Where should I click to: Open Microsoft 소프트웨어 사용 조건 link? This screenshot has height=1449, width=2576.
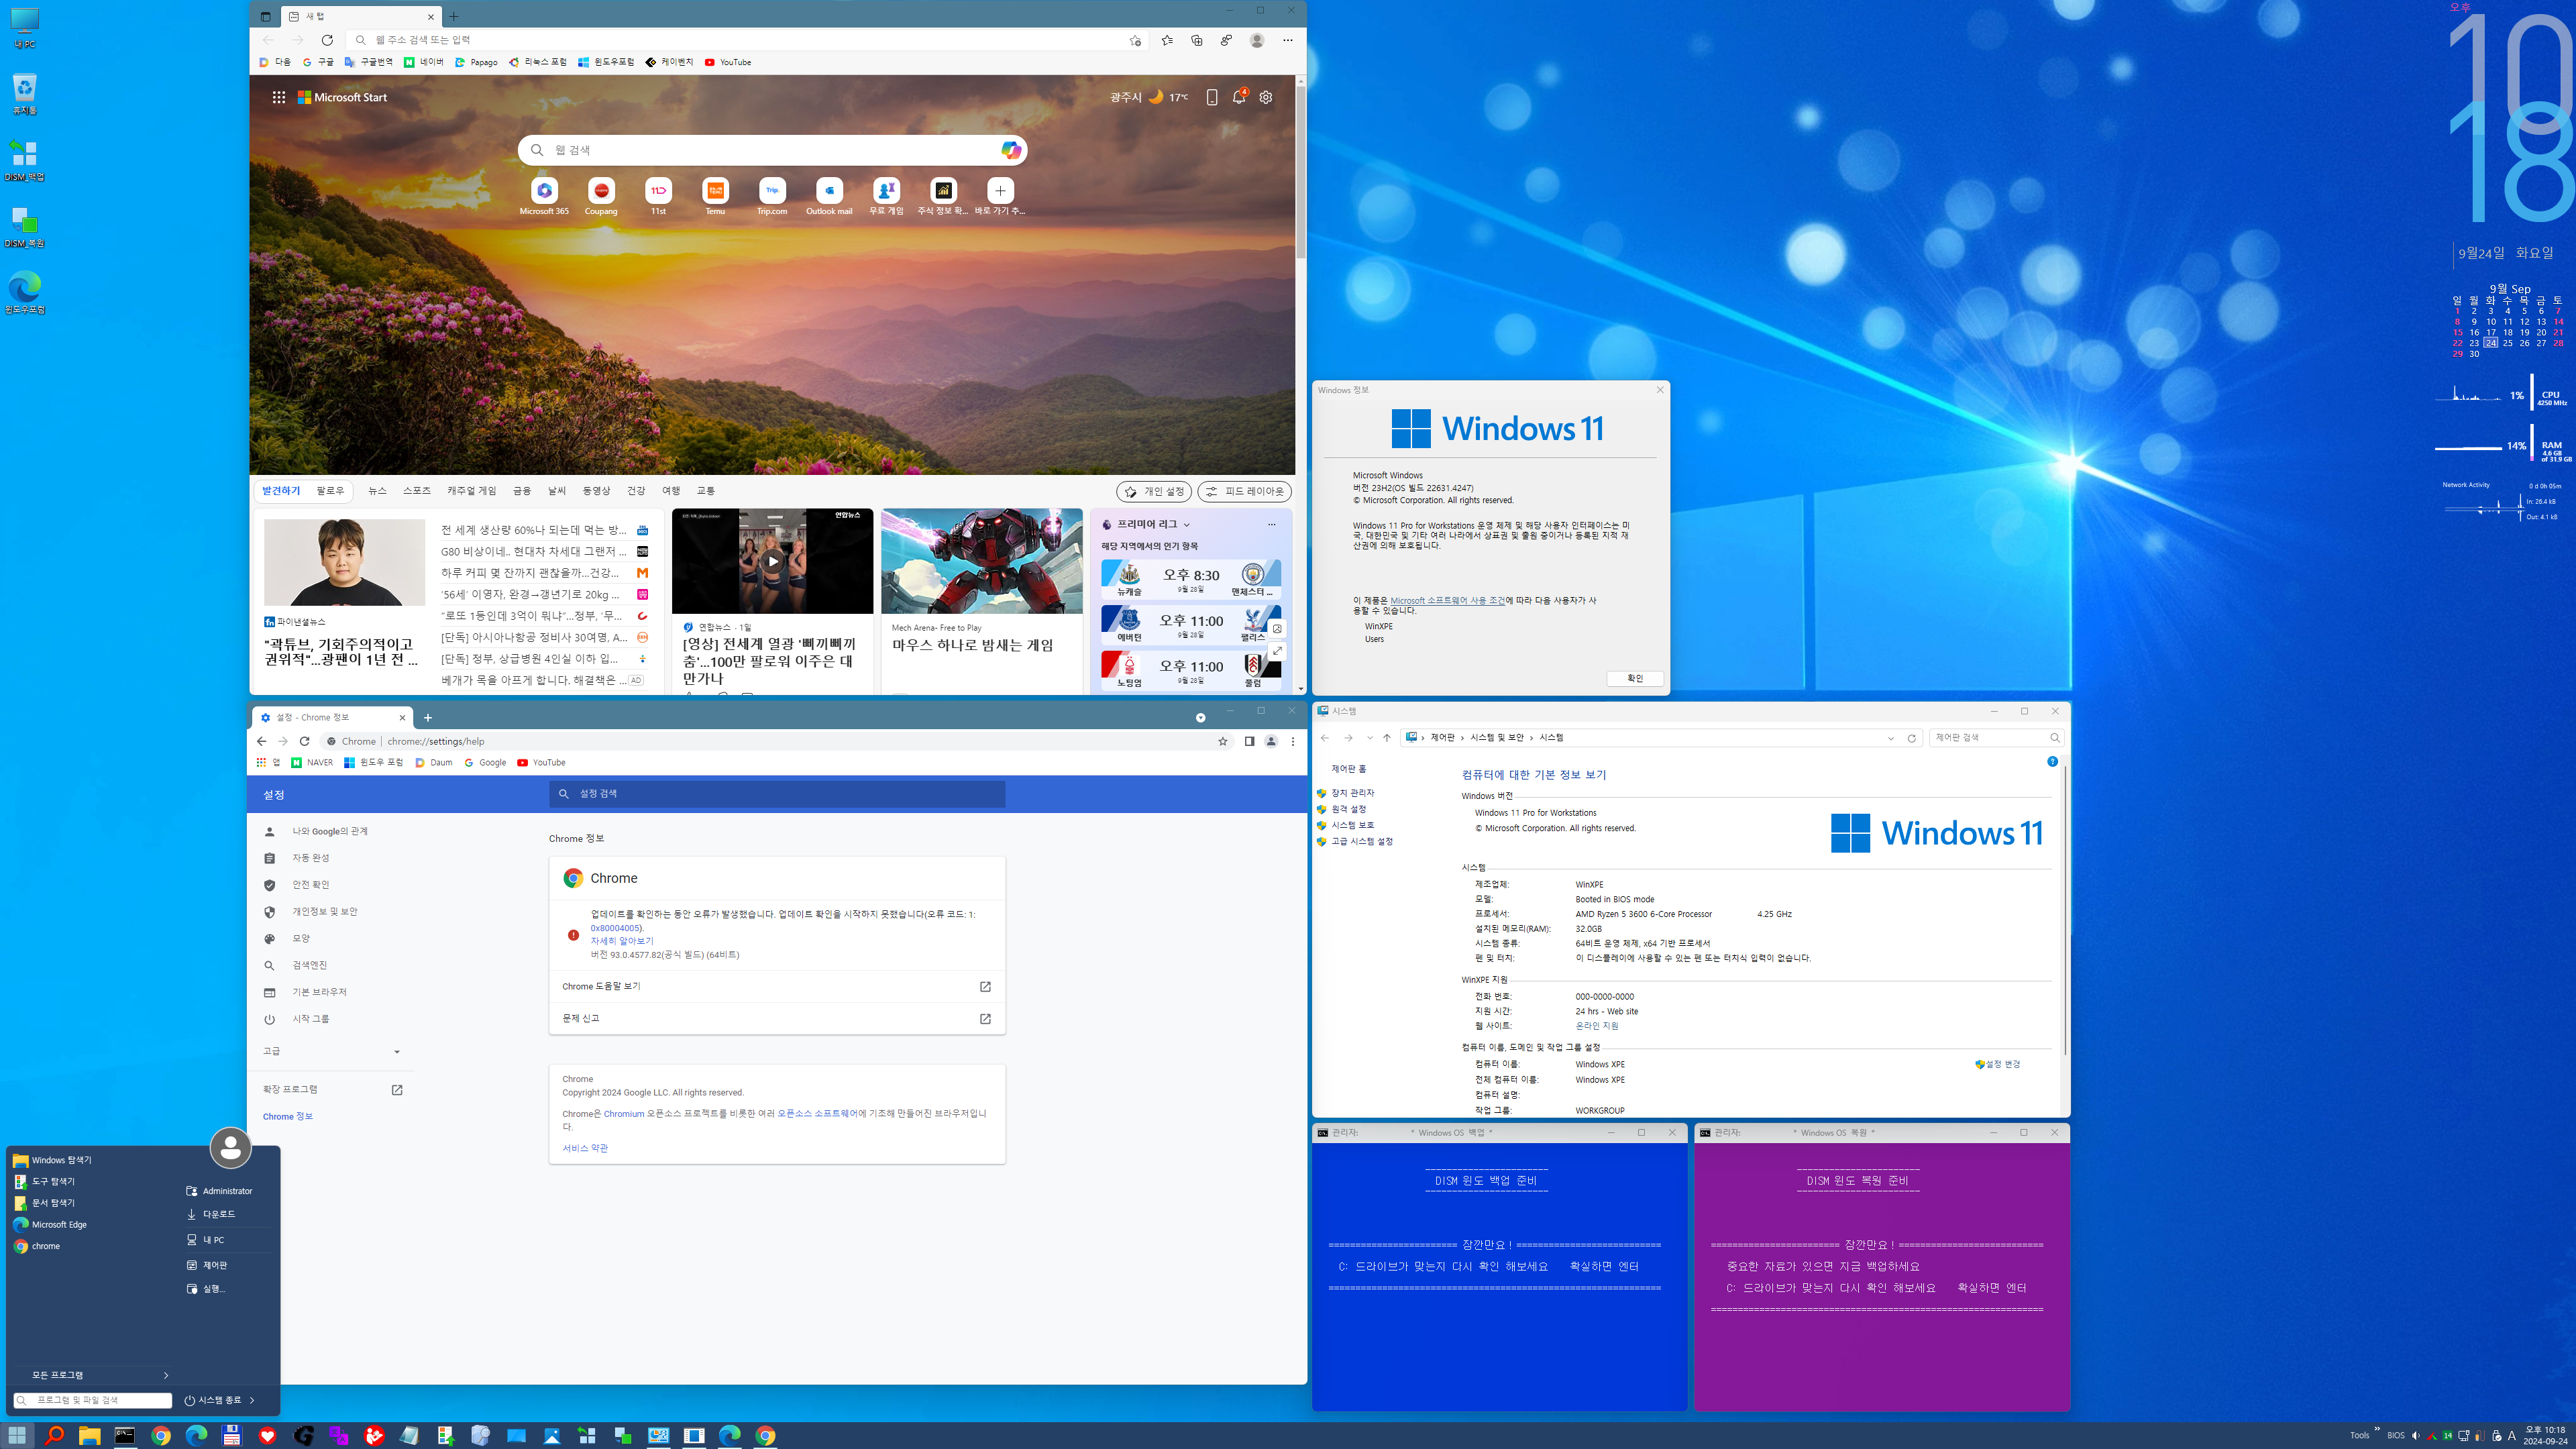pos(1447,600)
